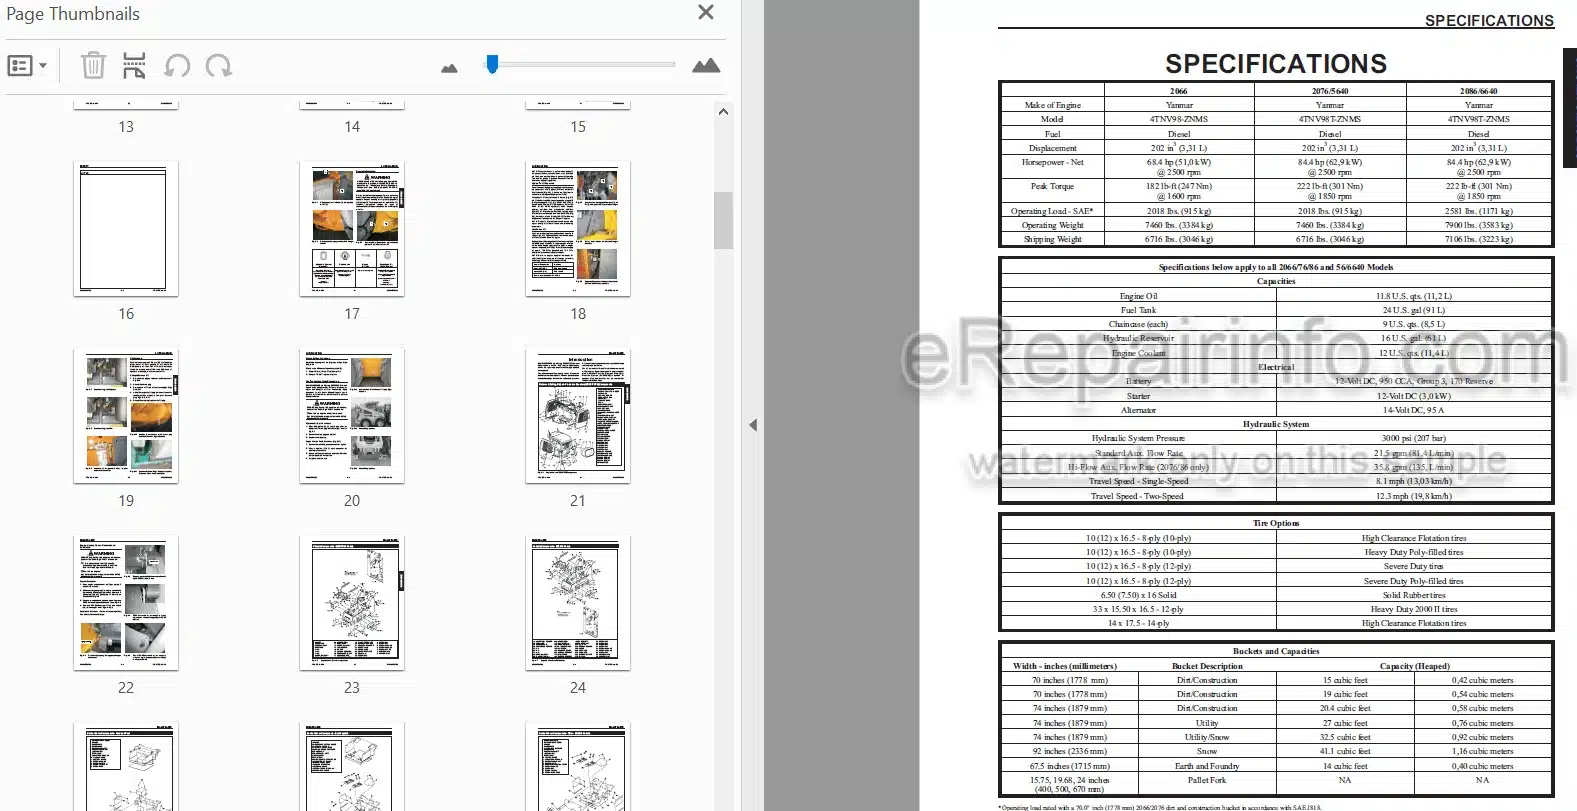
Task: Click the 'Hydraulic System Pressure' row
Action: tap(1276, 438)
